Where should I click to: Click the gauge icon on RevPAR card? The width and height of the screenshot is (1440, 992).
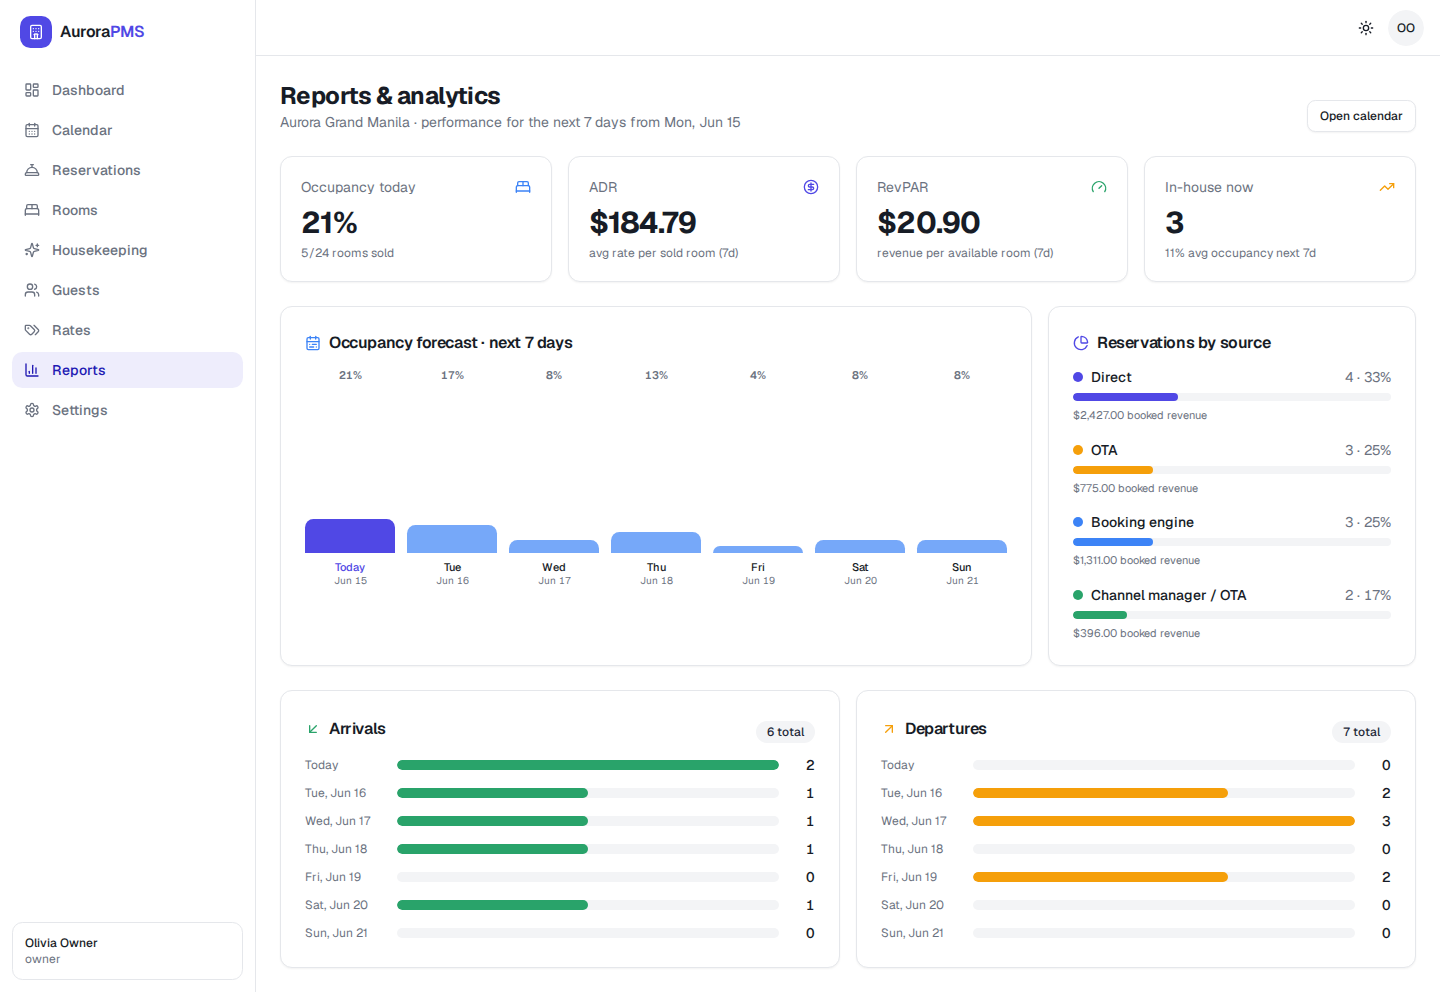(x=1099, y=187)
